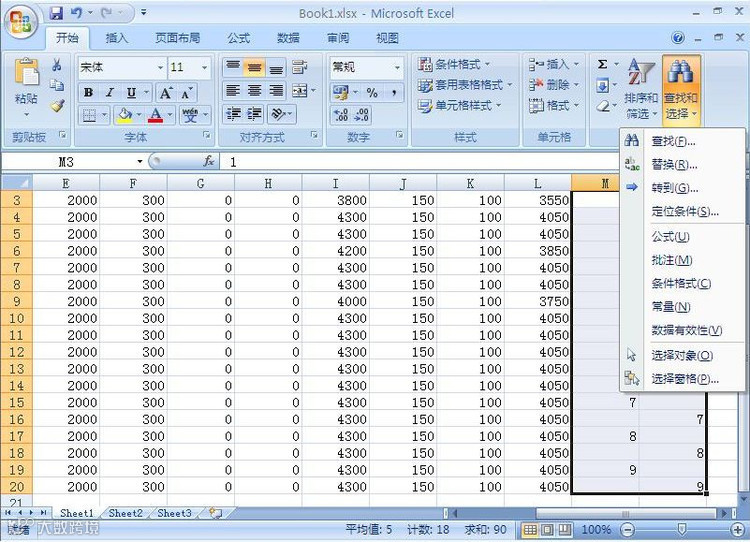Switch to Page Layout view in status bar
Viewport: 750px width, 542px height.
pos(548,530)
